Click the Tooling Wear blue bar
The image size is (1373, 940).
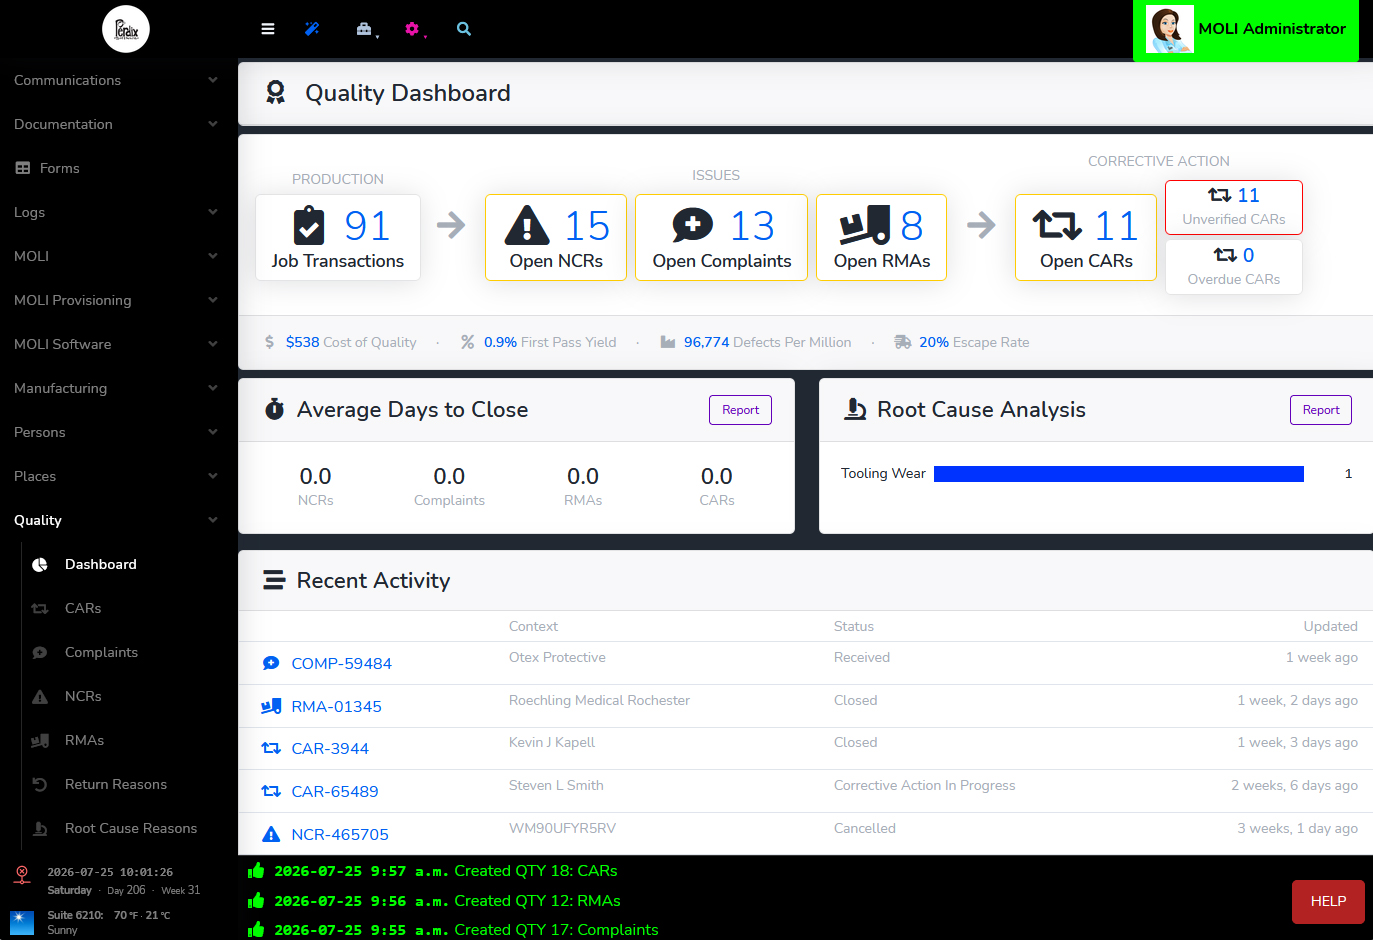point(1118,474)
